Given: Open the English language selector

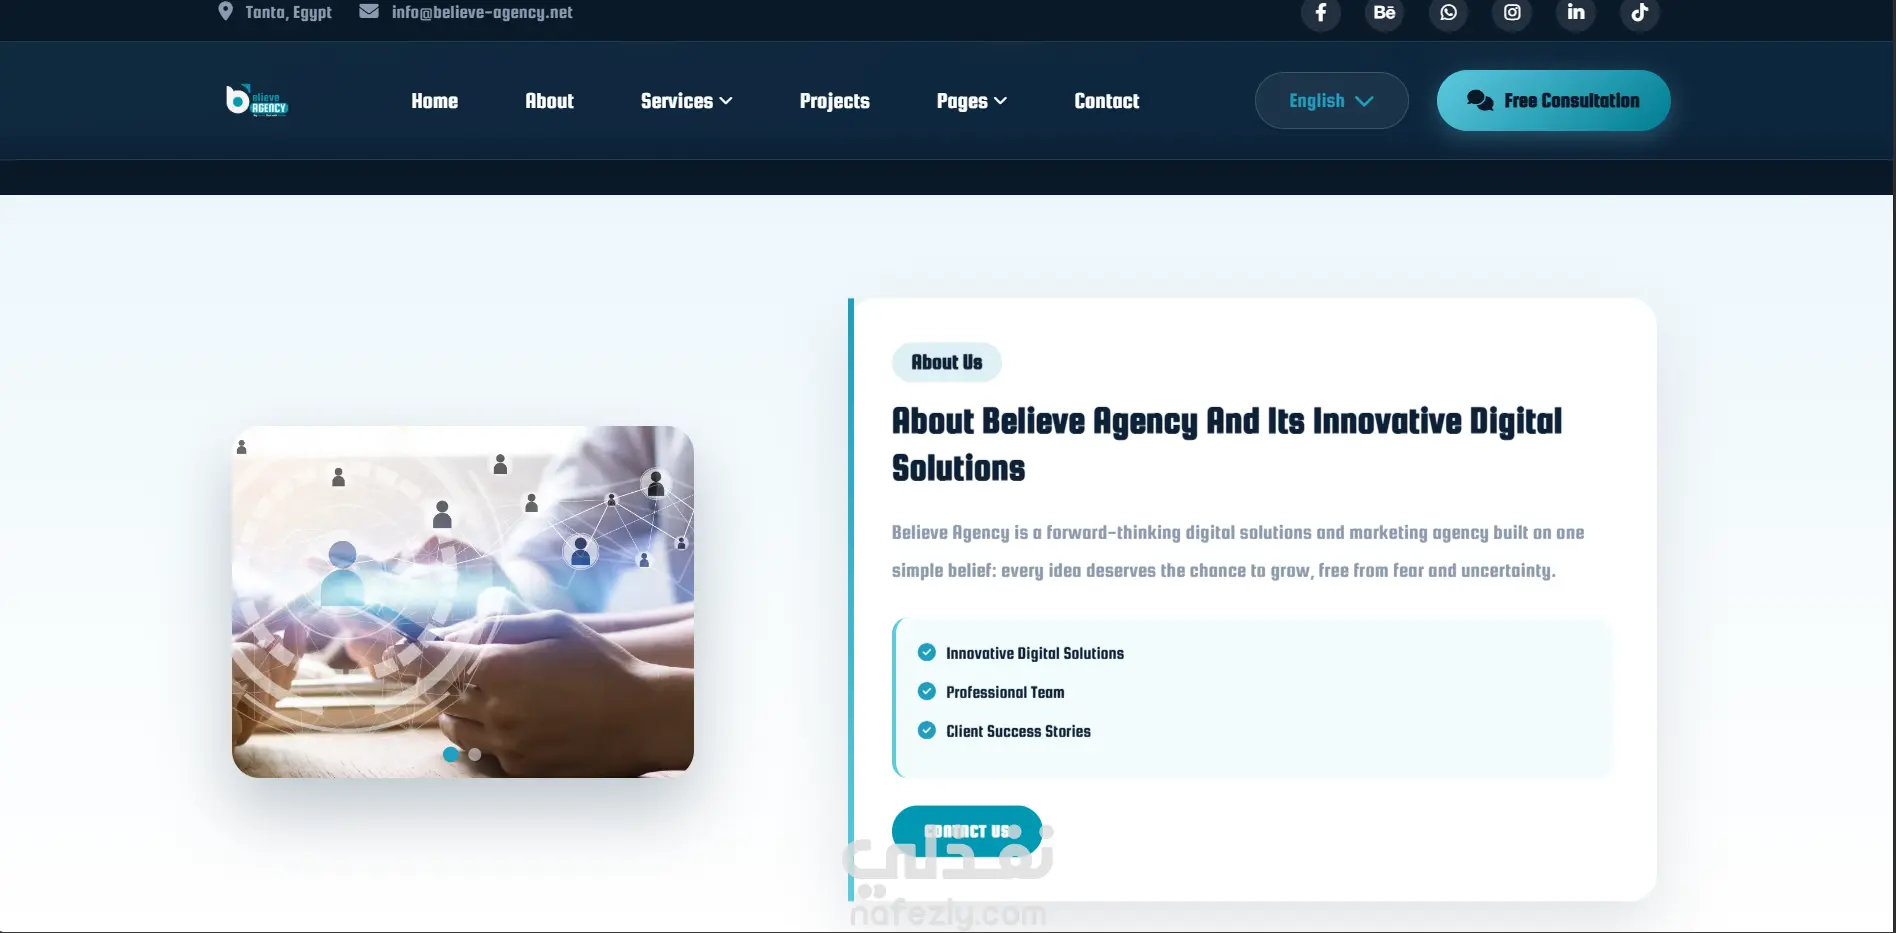Looking at the screenshot, I should click(1332, 100).
